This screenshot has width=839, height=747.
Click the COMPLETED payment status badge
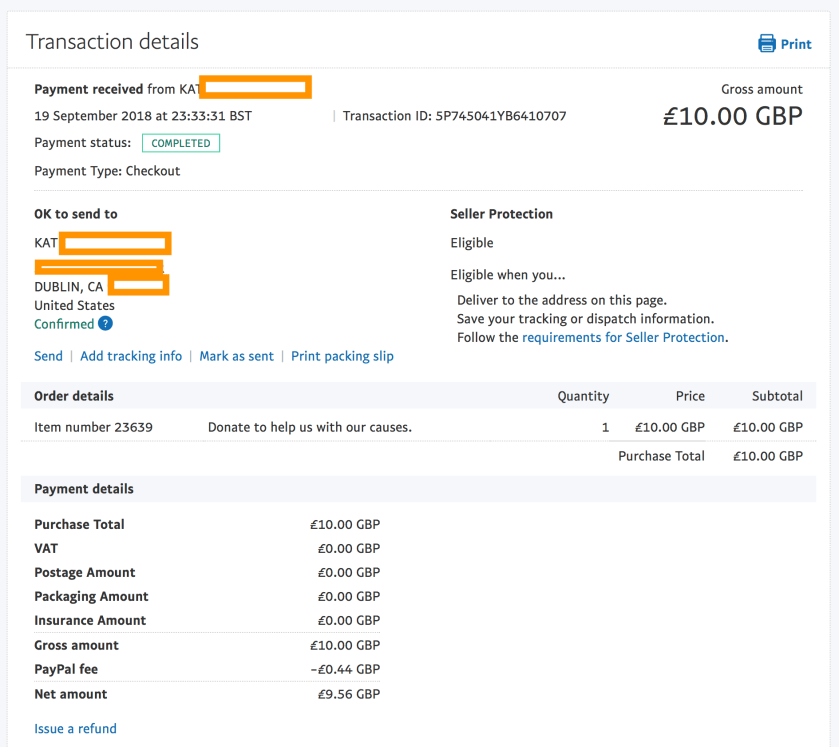181,143
